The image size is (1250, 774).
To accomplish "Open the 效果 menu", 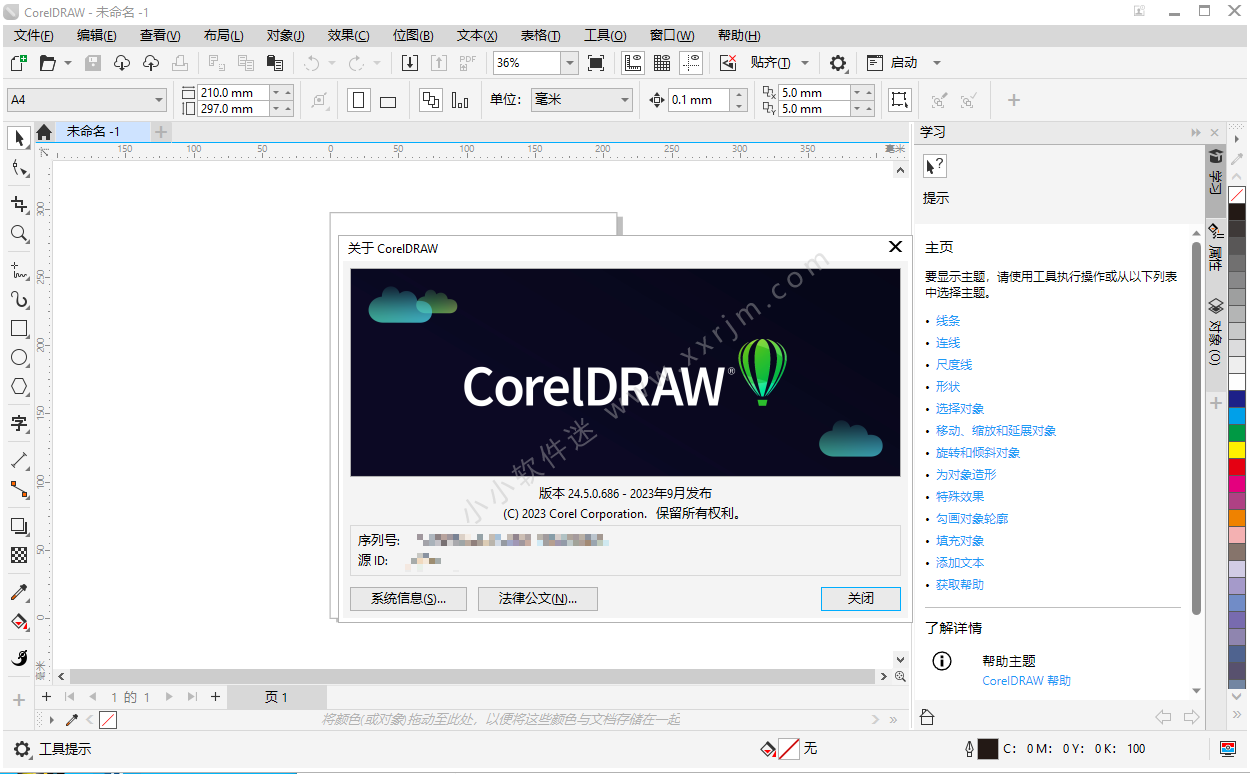I will click(348, 35).
